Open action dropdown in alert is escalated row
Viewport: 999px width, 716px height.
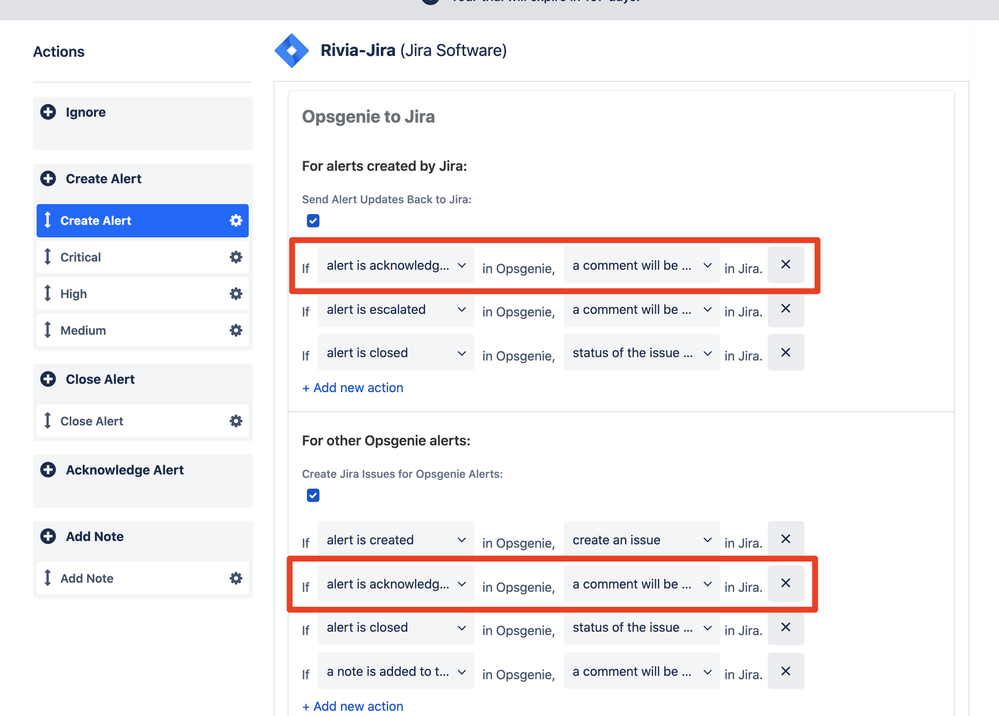click(642, 309)
